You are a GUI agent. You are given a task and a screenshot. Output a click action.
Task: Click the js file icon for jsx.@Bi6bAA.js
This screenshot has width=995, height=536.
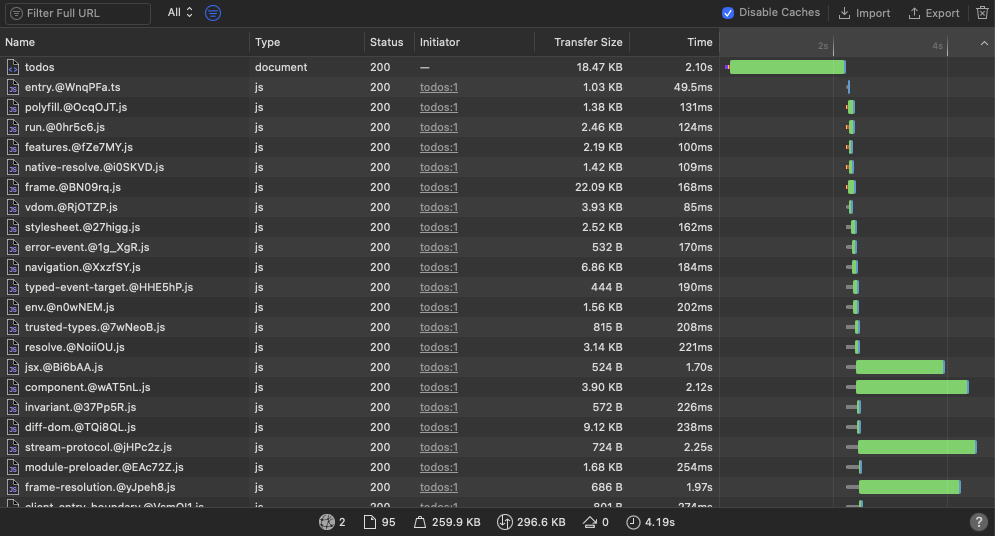(x=13, y=367)
